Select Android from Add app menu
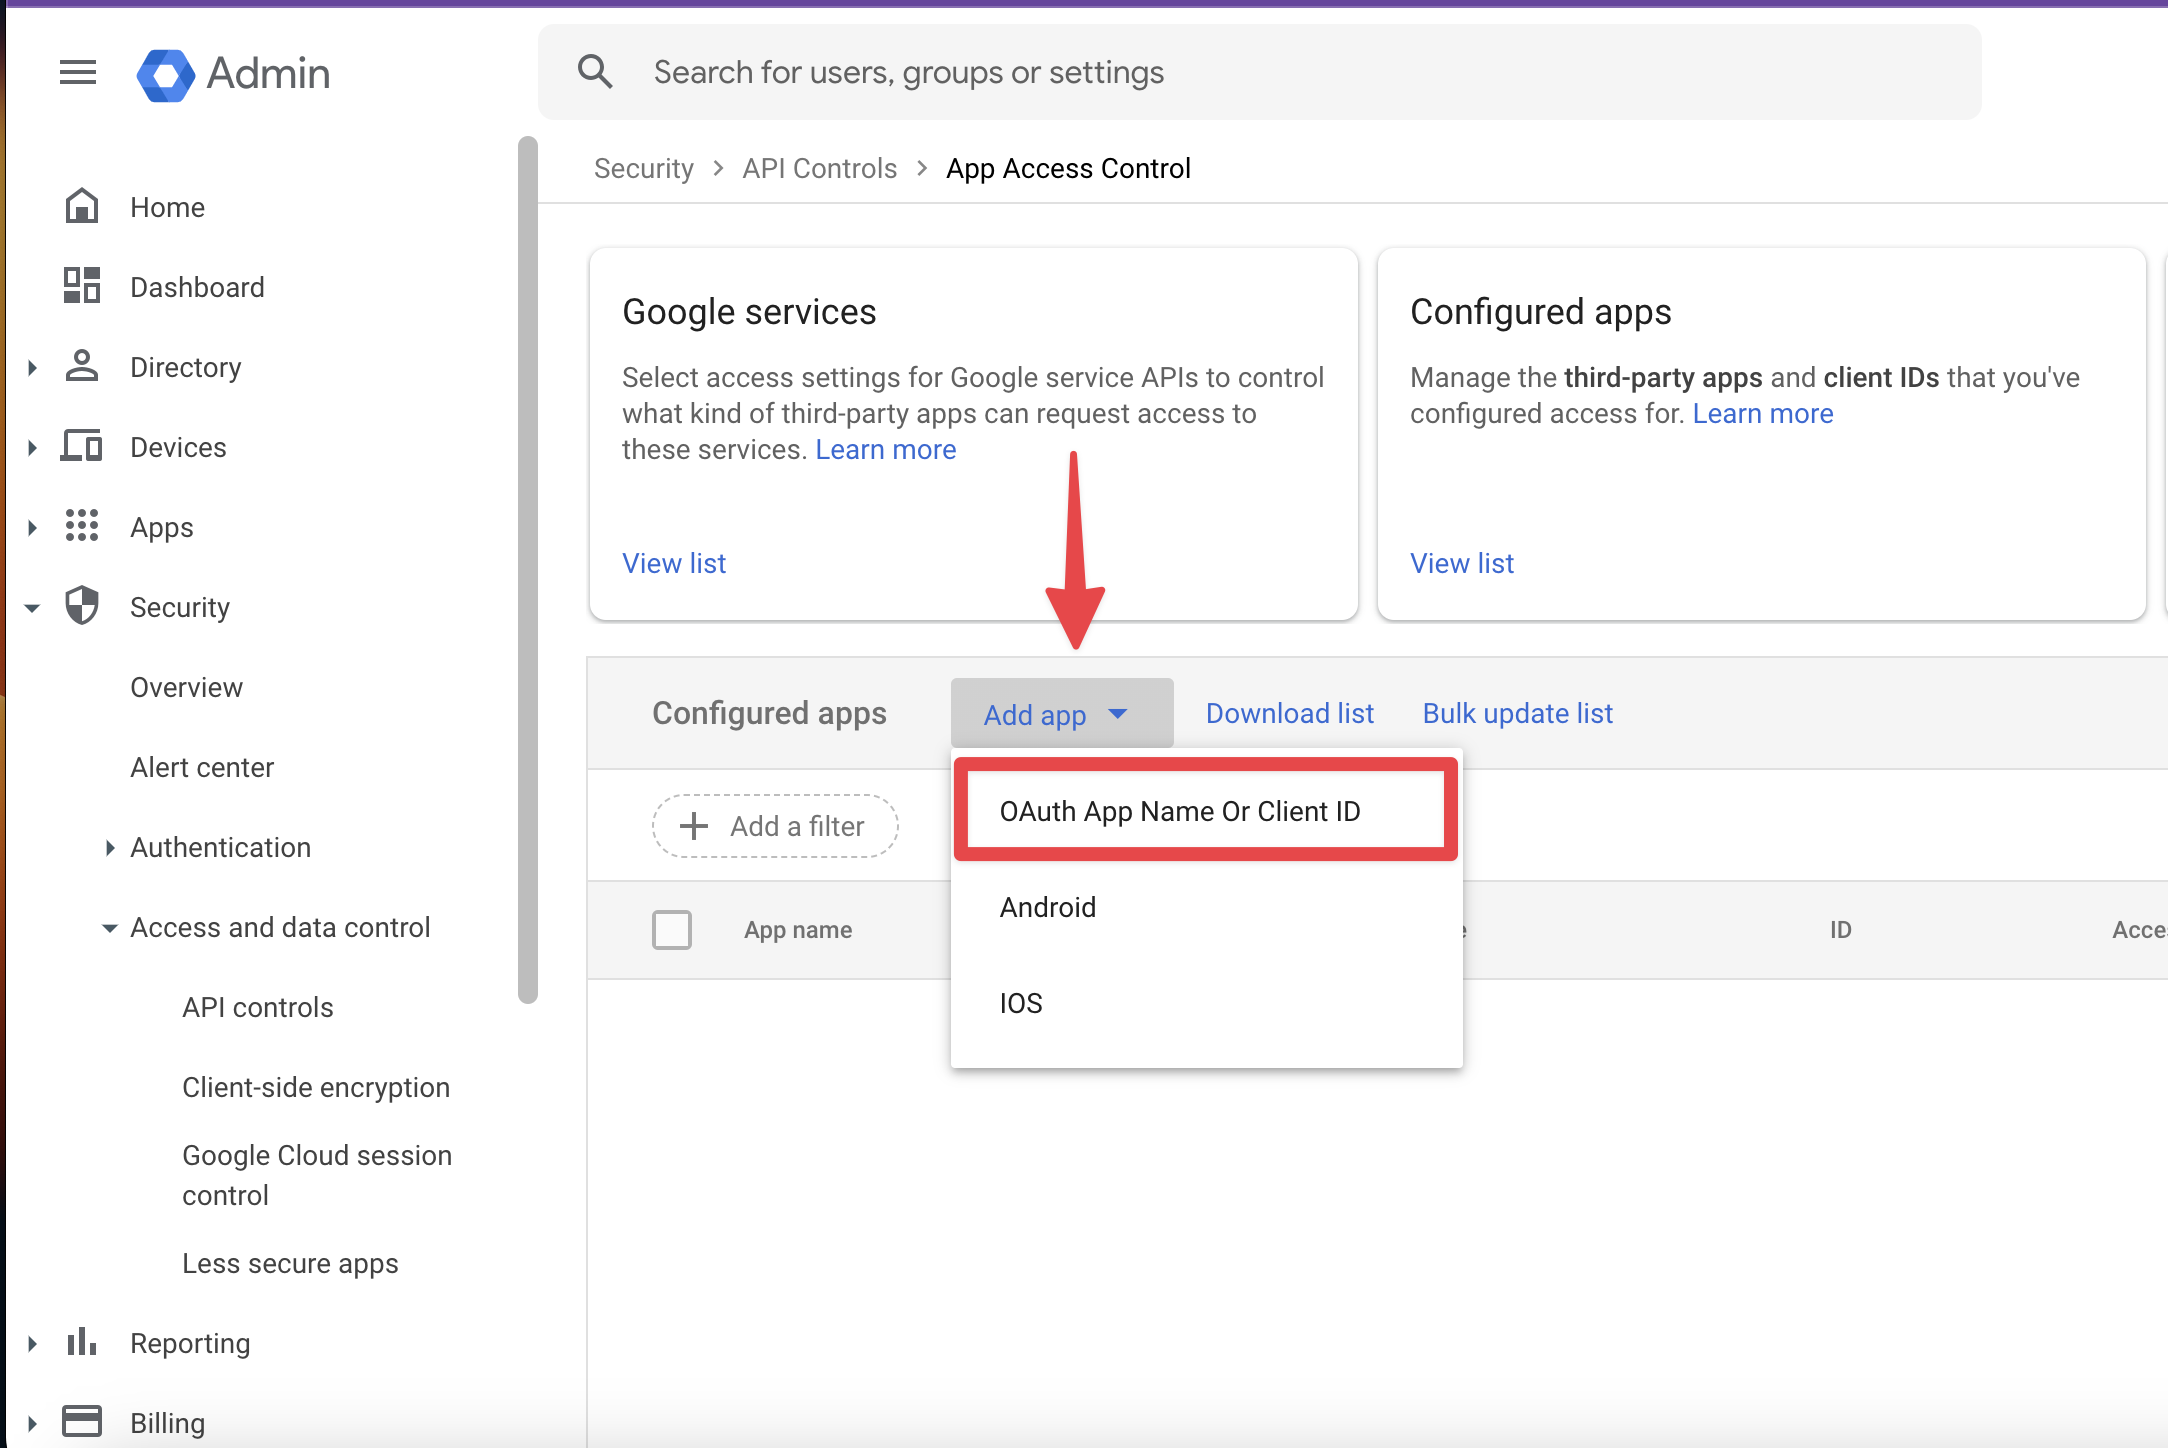The width and height of the screenshot is (2168, 1448). point(1048,907)
